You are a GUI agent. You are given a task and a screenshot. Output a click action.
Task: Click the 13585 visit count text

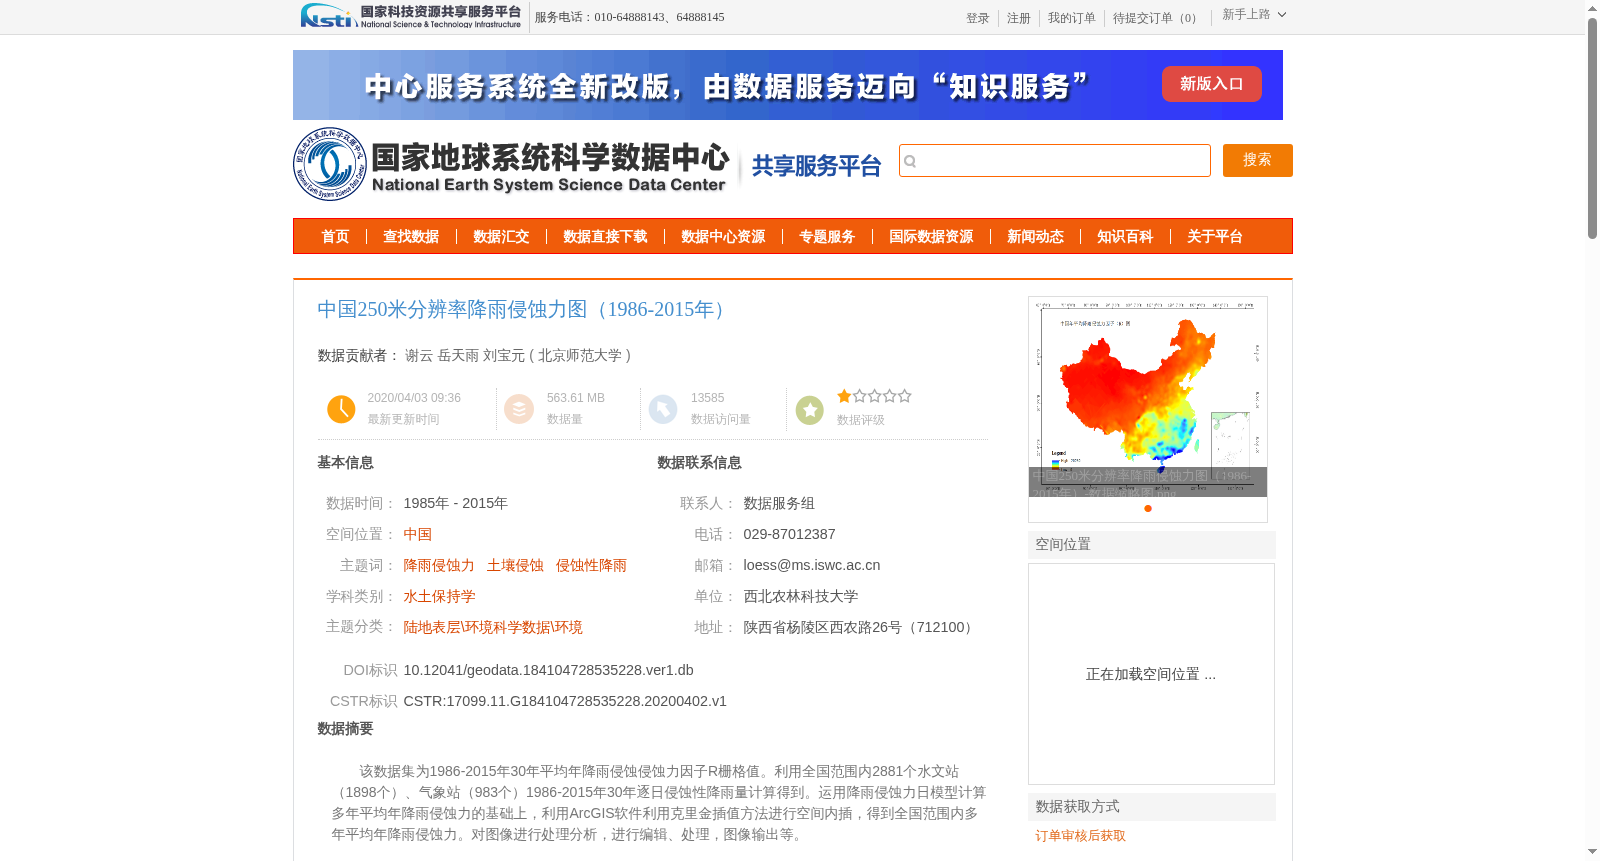[x=707, y=398]
